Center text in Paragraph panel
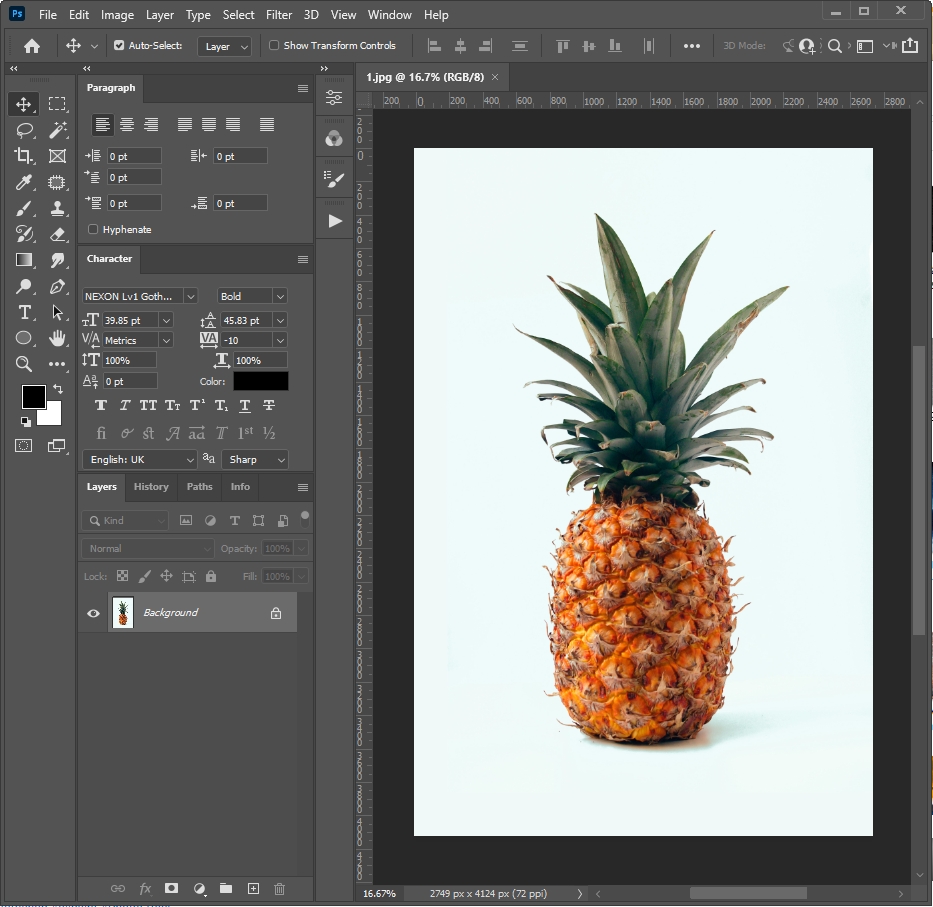The width and height of the screenshot is (933, 907). pyautogui.click(x=127, y=124)
